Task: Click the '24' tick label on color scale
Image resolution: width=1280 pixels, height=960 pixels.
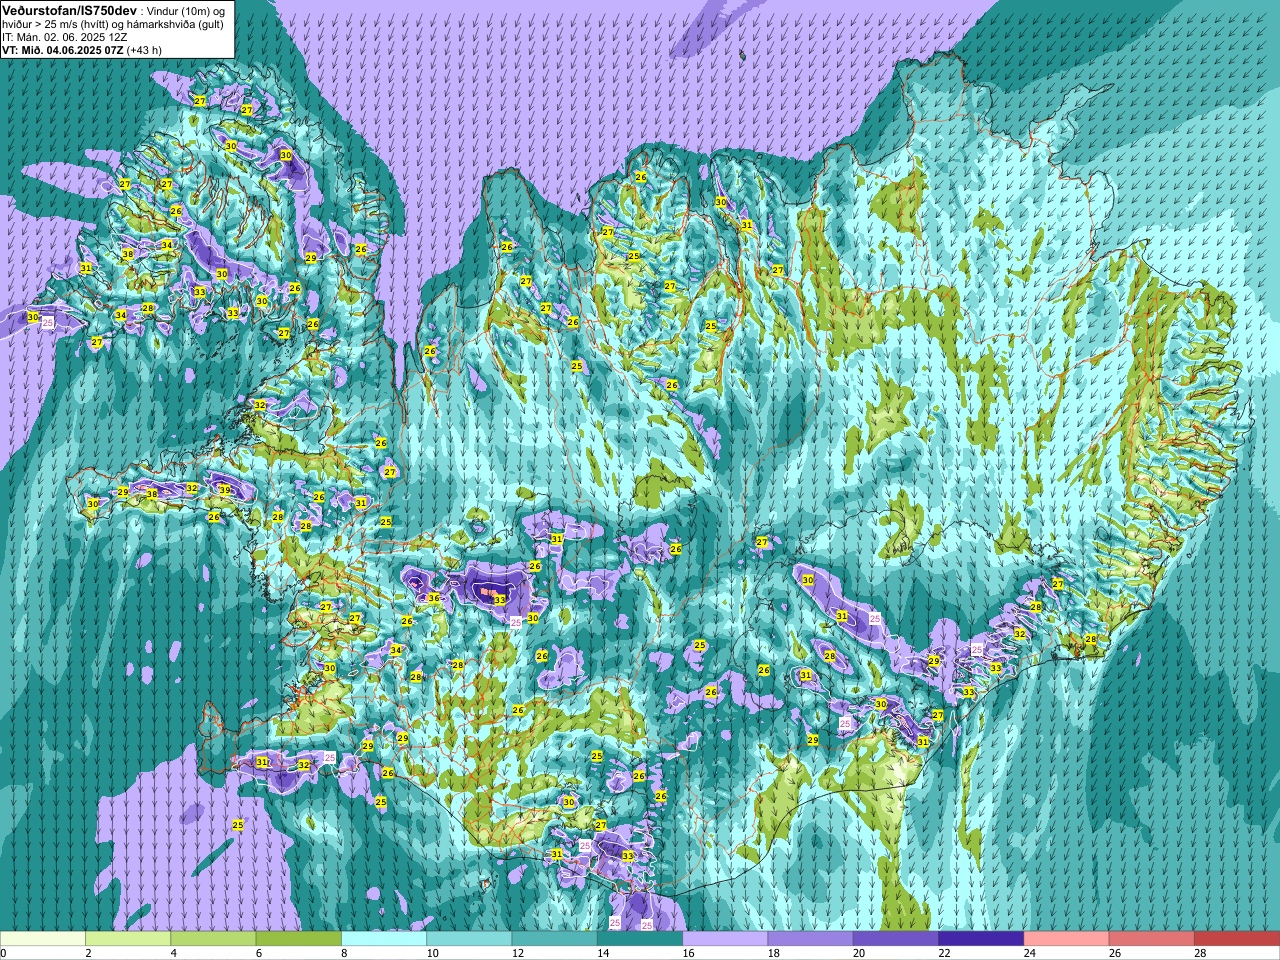Action: pyautogui.click(x=1030, y=953)
